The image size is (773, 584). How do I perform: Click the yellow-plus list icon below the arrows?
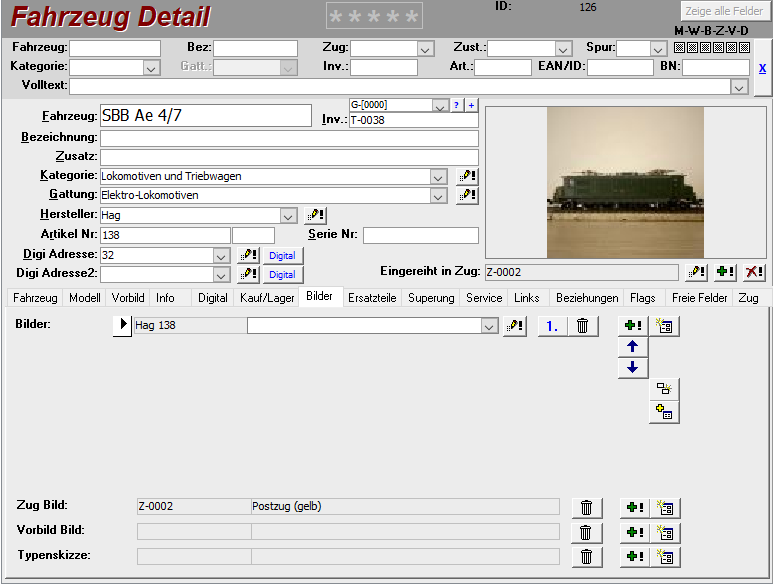664,412
